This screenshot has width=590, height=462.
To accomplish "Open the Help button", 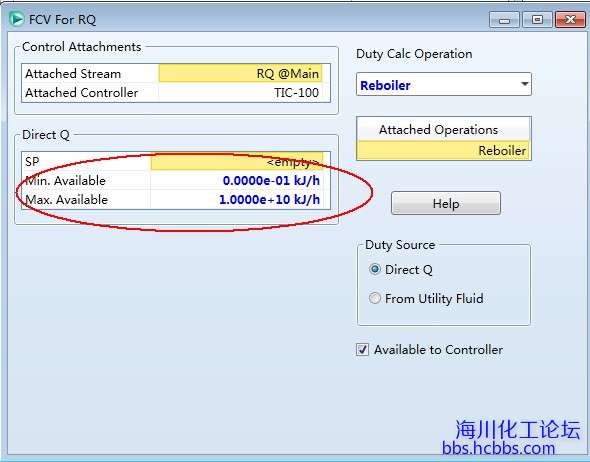I will (x=446, y=203).
